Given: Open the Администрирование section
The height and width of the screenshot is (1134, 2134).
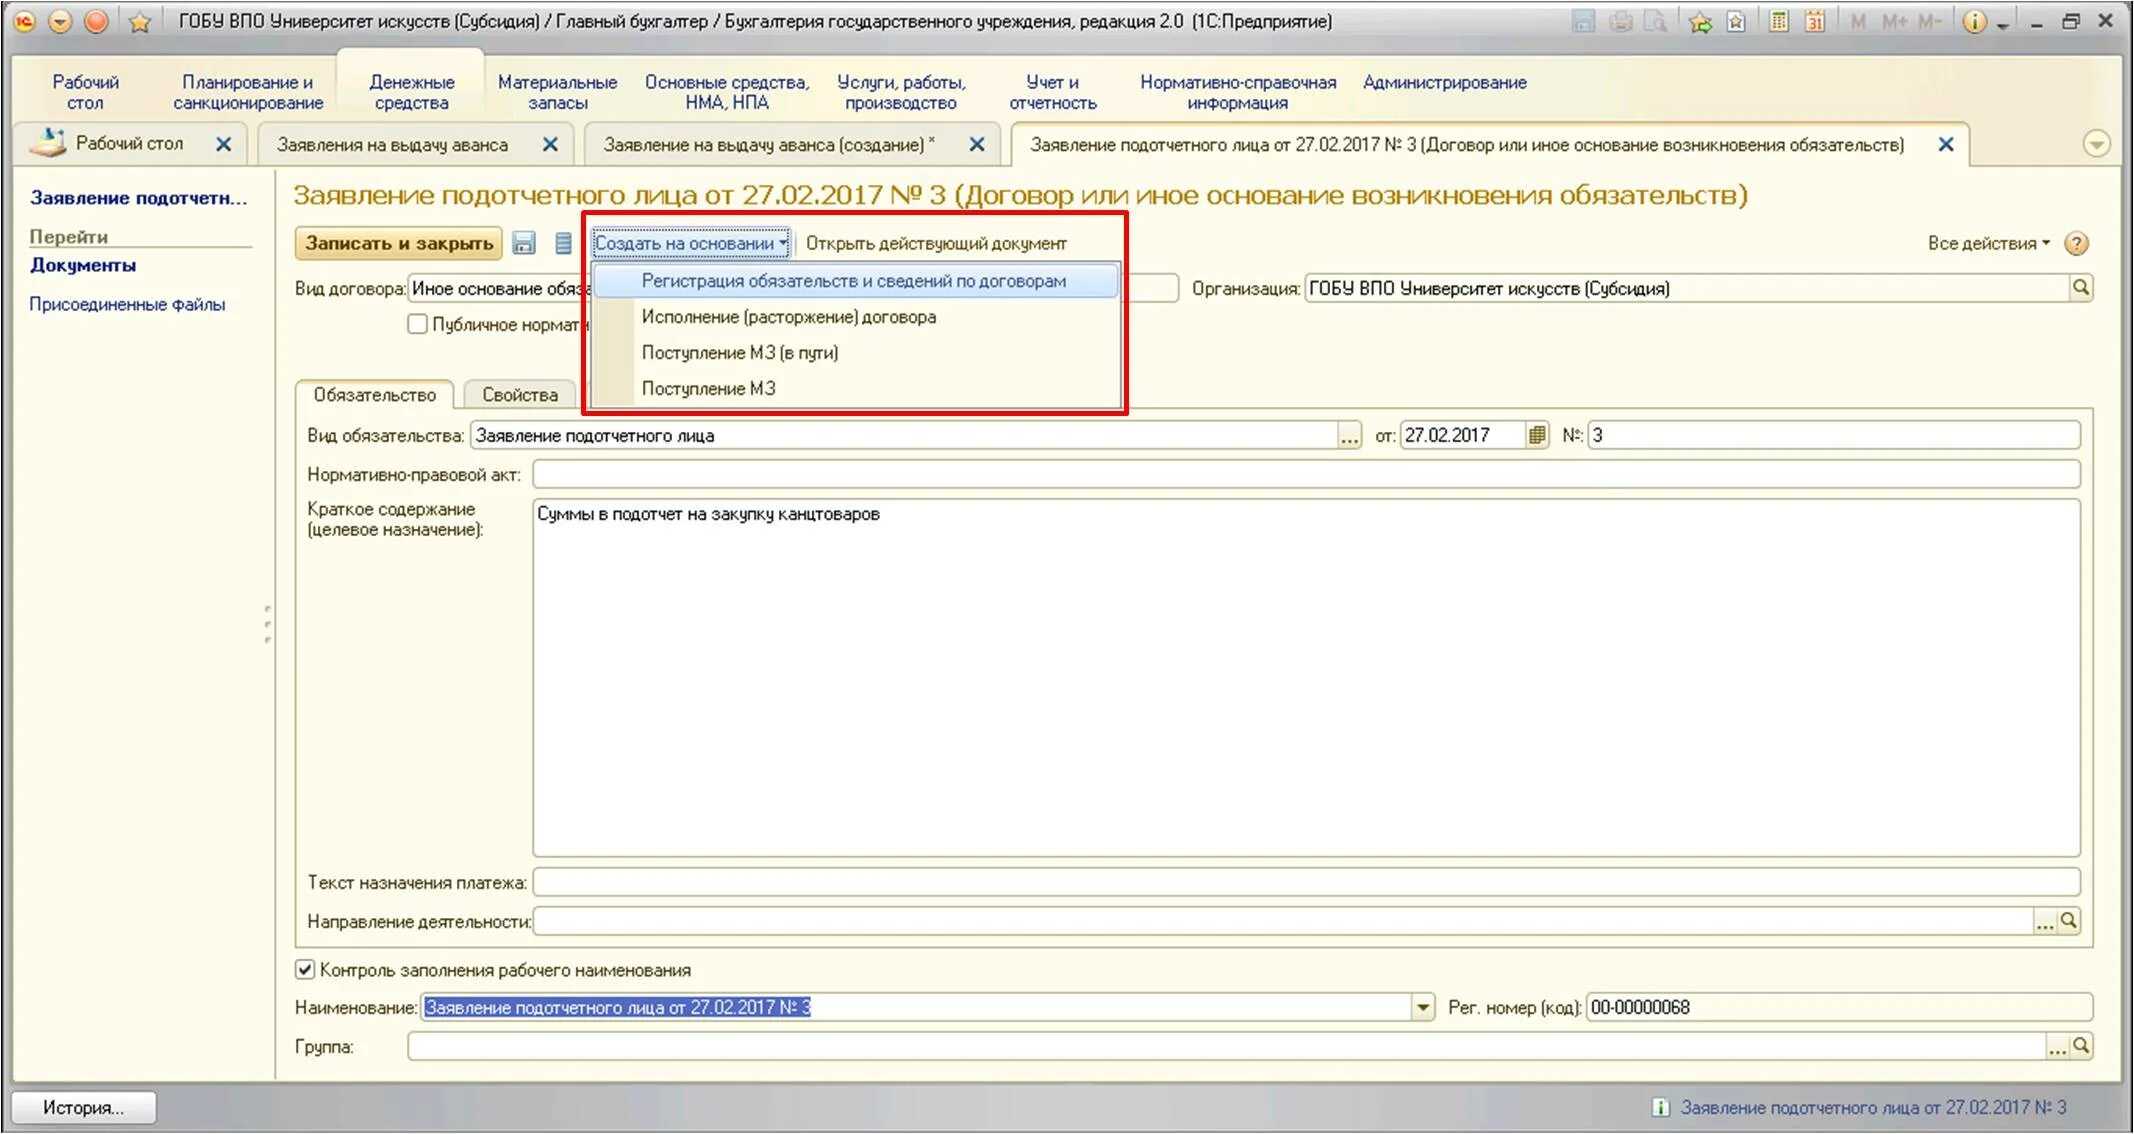Looking at the screenshot, I should pyautogui.click(x=1445, y=82).
